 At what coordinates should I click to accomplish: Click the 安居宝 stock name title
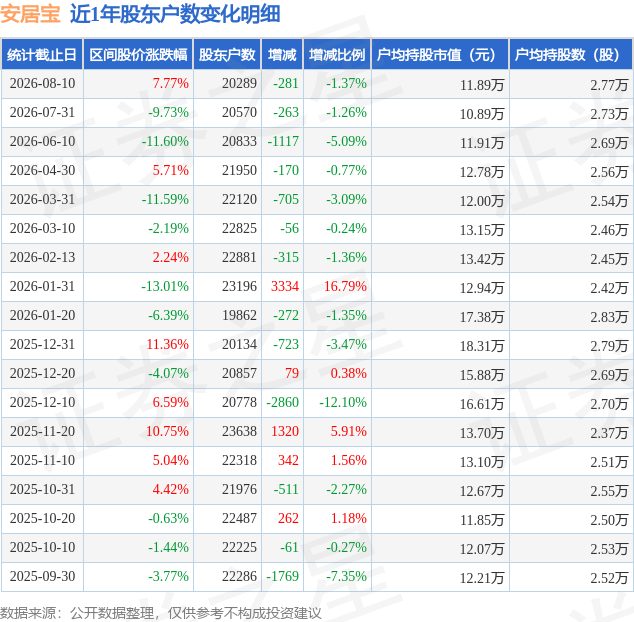(30, 14)
